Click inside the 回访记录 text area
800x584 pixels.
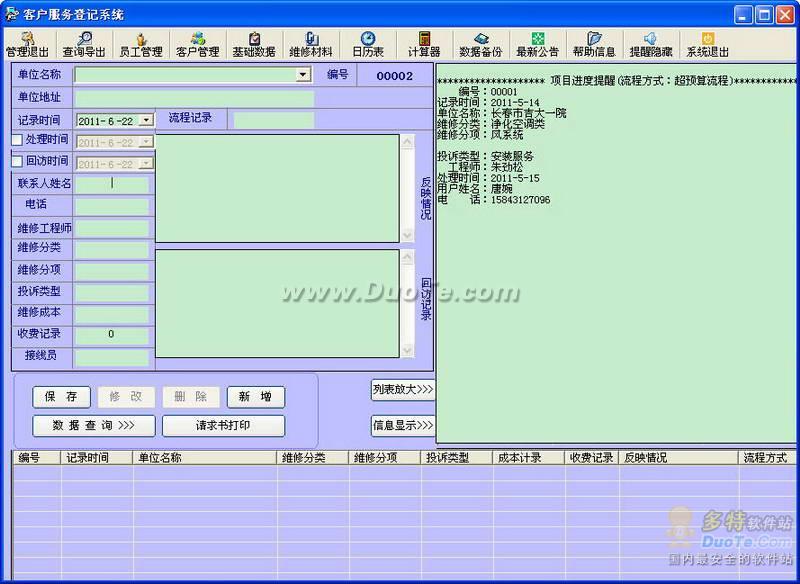[277, 303]
